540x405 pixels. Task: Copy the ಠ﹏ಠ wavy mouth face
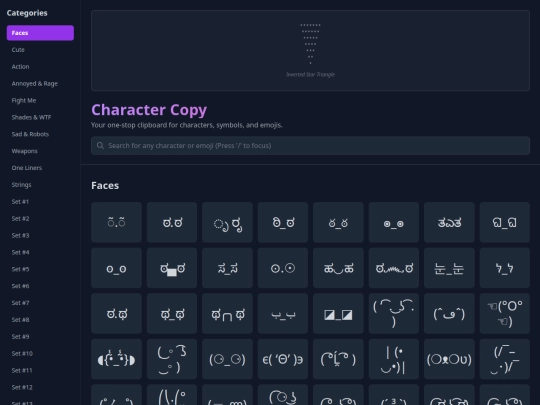(x=394, y=268)
